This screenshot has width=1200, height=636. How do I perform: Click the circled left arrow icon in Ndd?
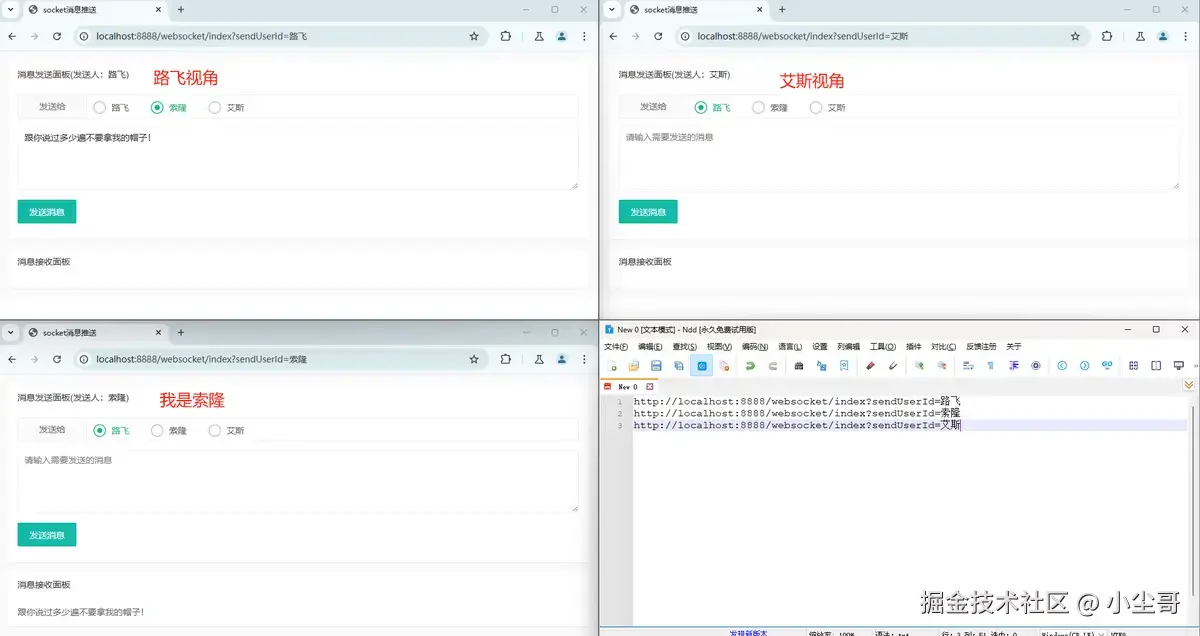point(1062,365)
